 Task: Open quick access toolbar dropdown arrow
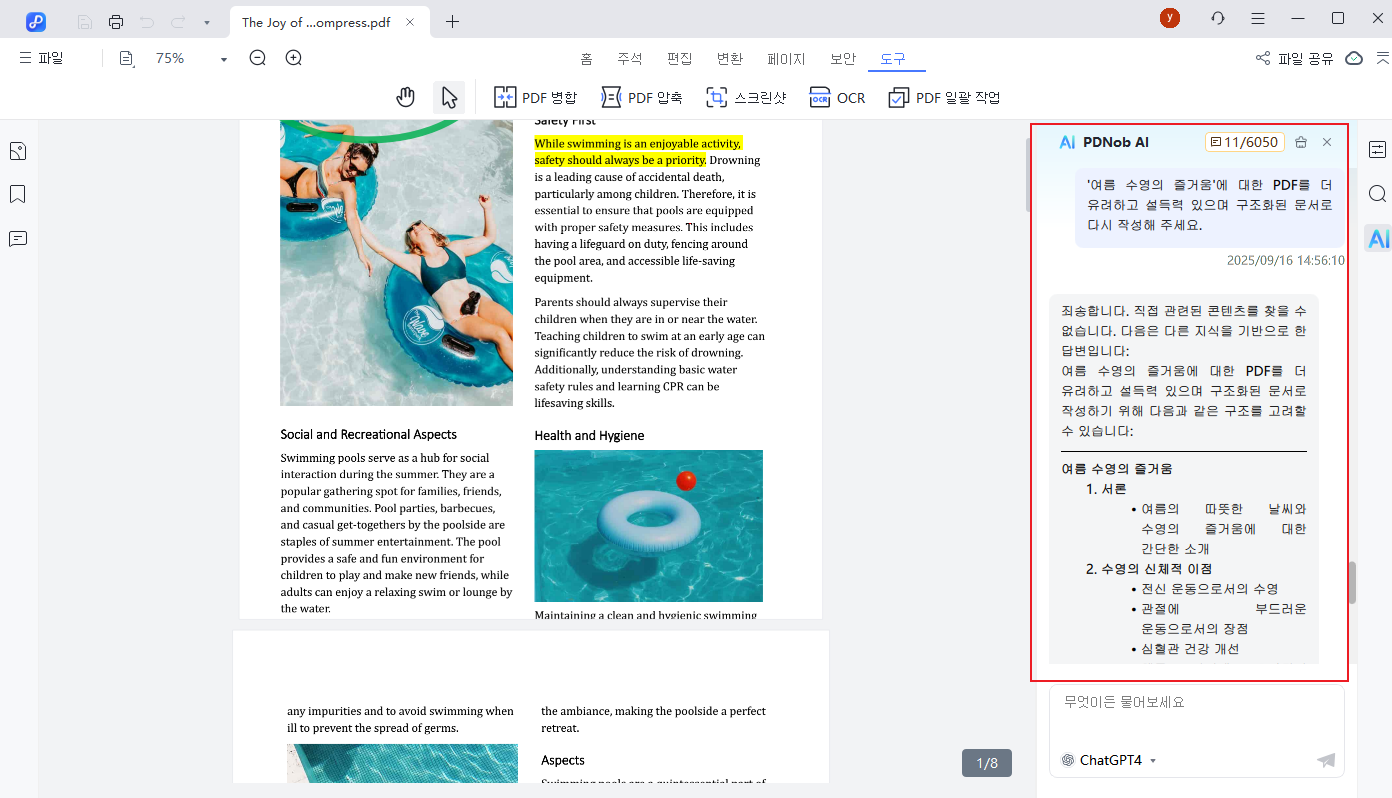click(x=206, y=22)
